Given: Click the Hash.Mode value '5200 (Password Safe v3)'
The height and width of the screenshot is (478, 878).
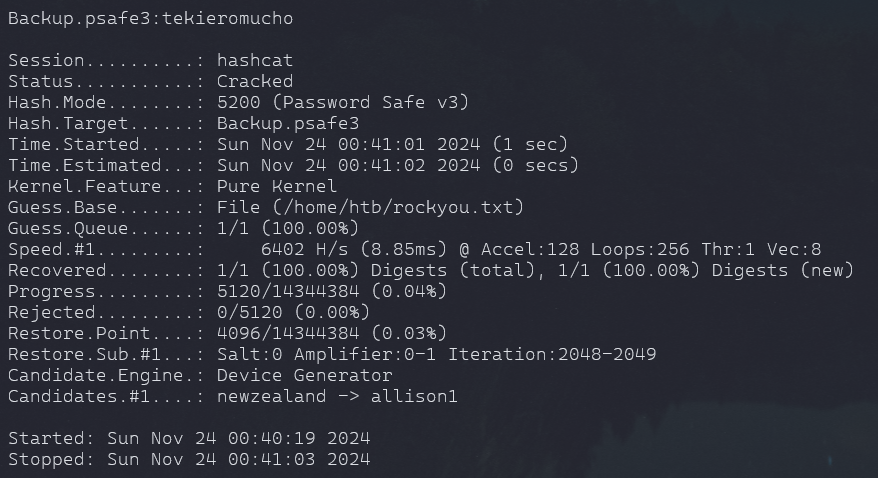Looking at the screenshot, I should [x=343, y=102].
